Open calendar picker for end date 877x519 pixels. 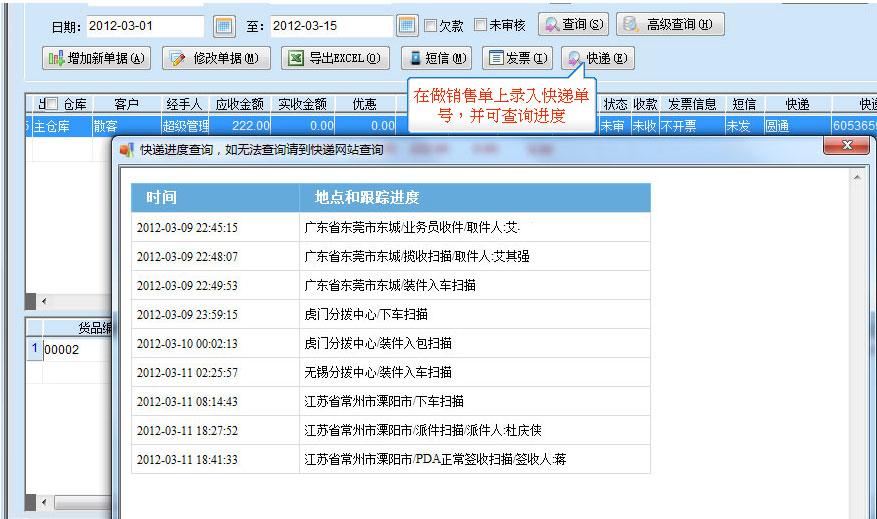coord(407,25)
